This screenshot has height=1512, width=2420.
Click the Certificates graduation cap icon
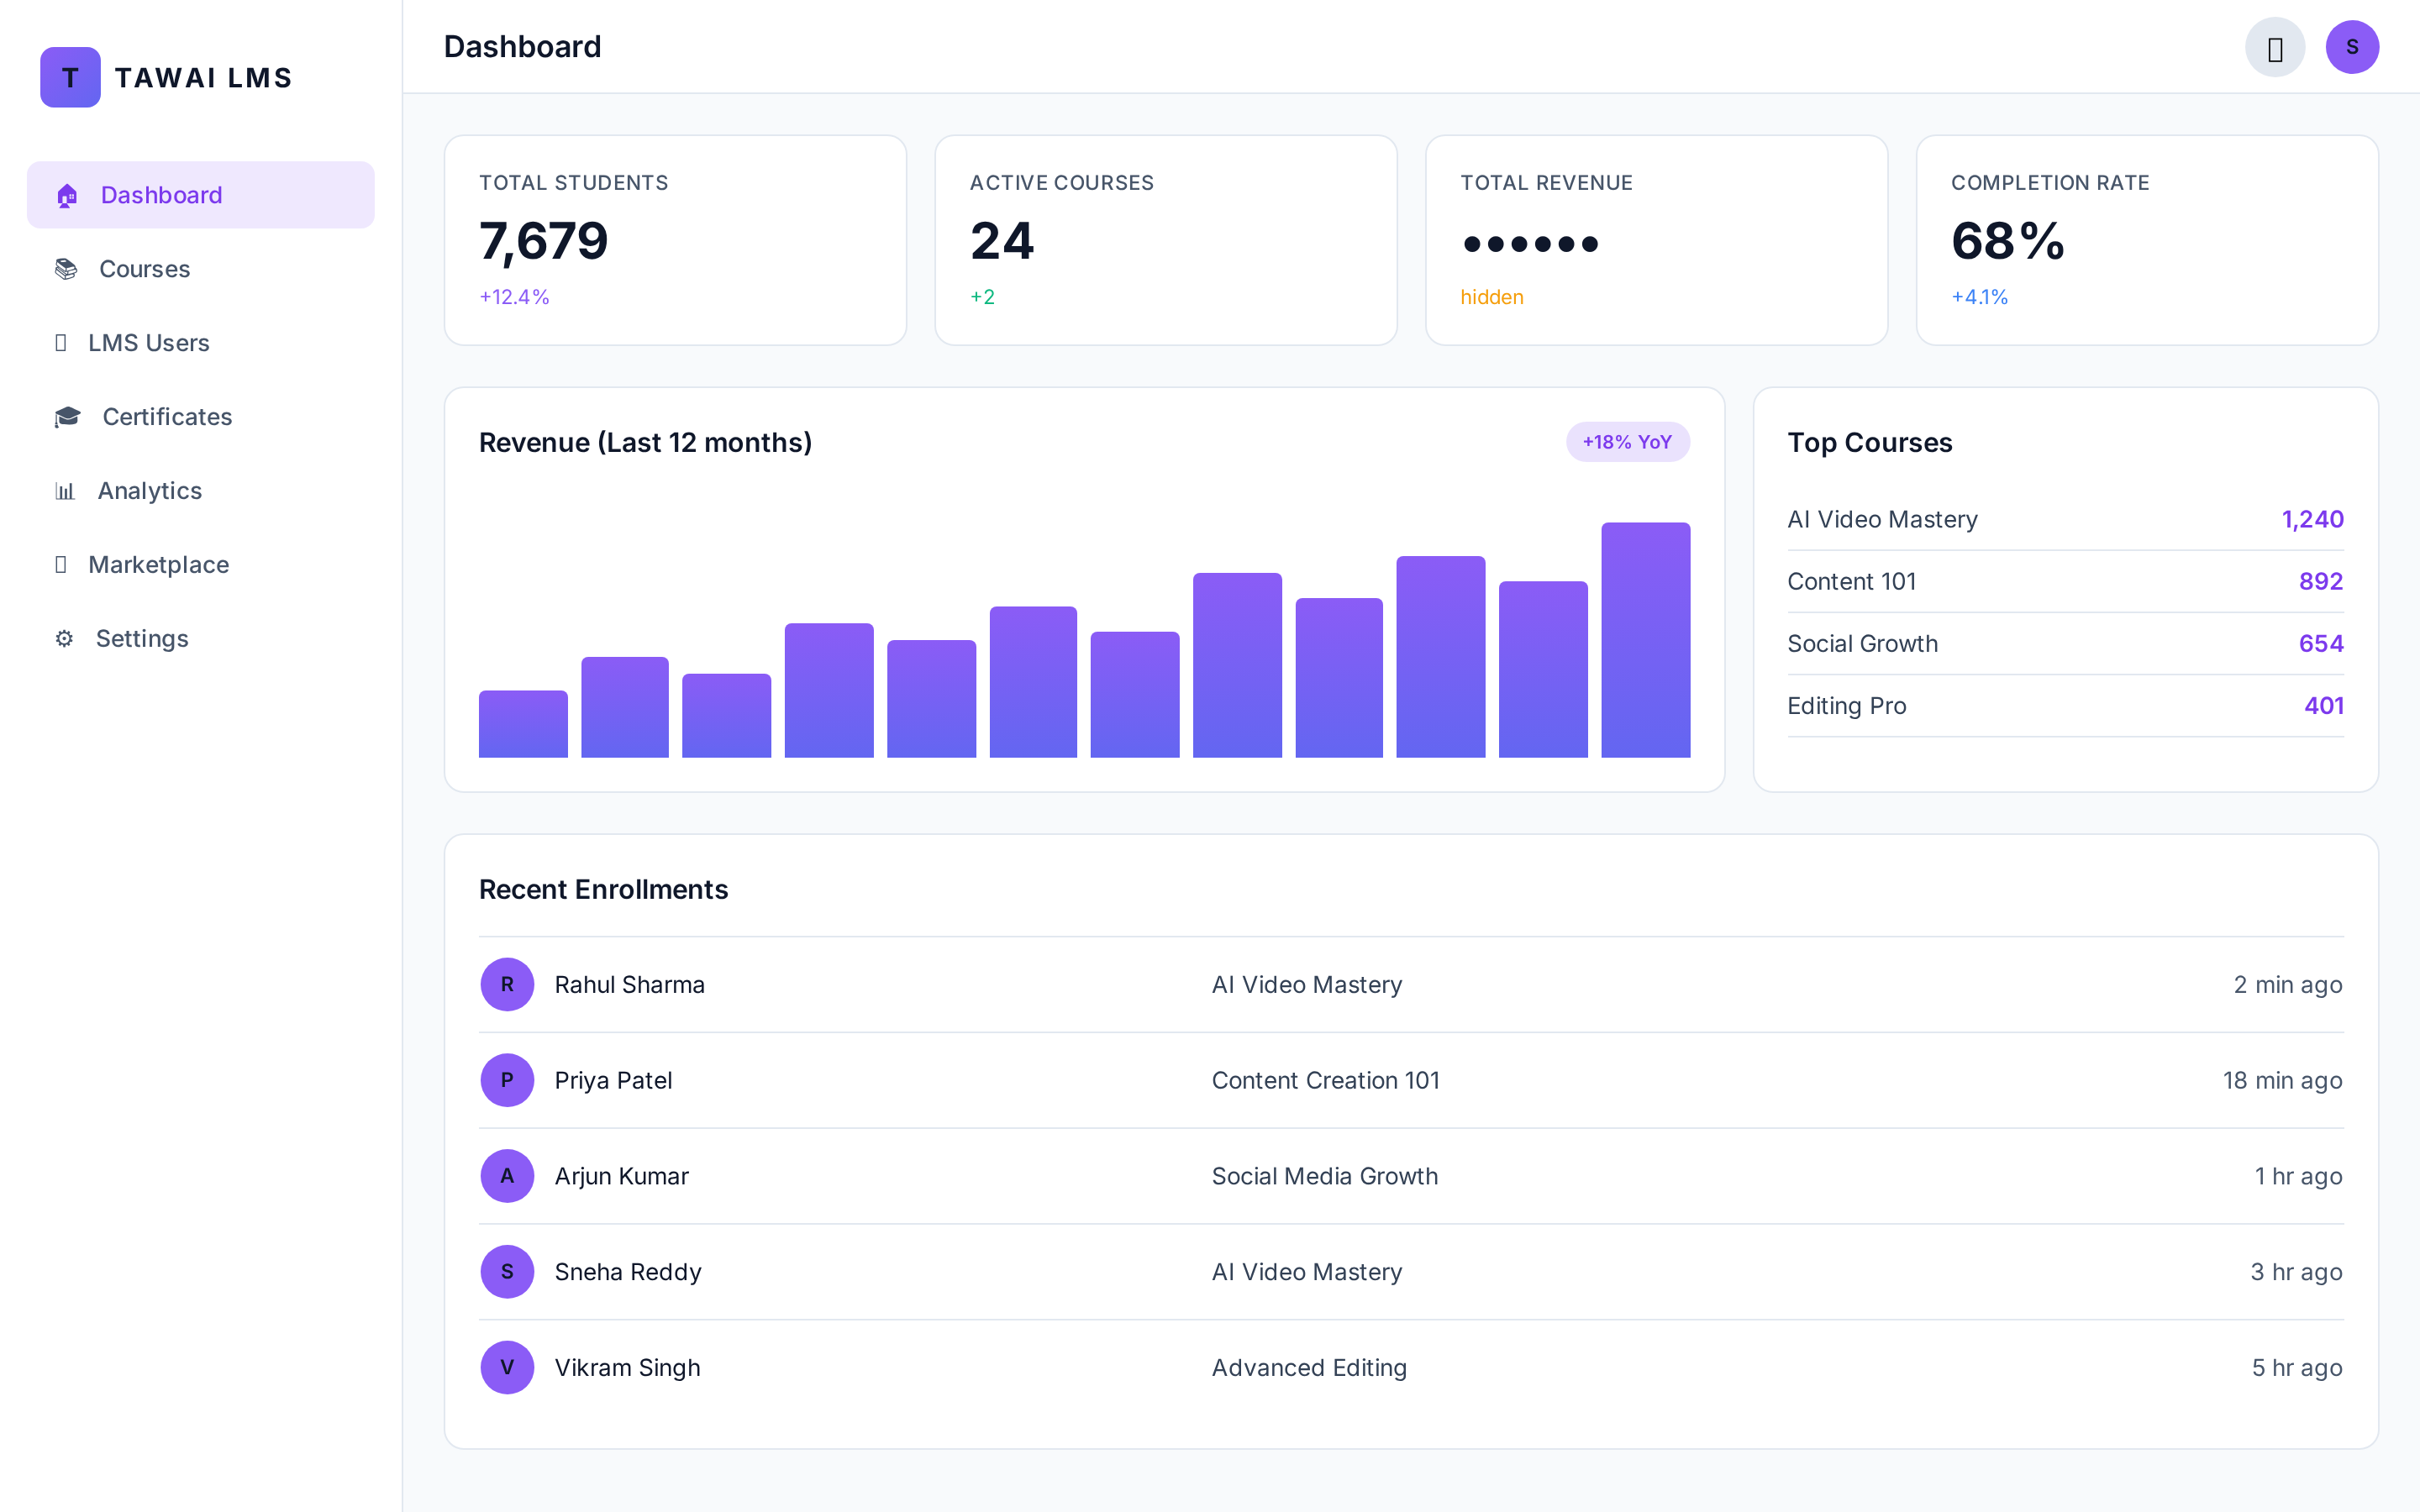point(67,417)
